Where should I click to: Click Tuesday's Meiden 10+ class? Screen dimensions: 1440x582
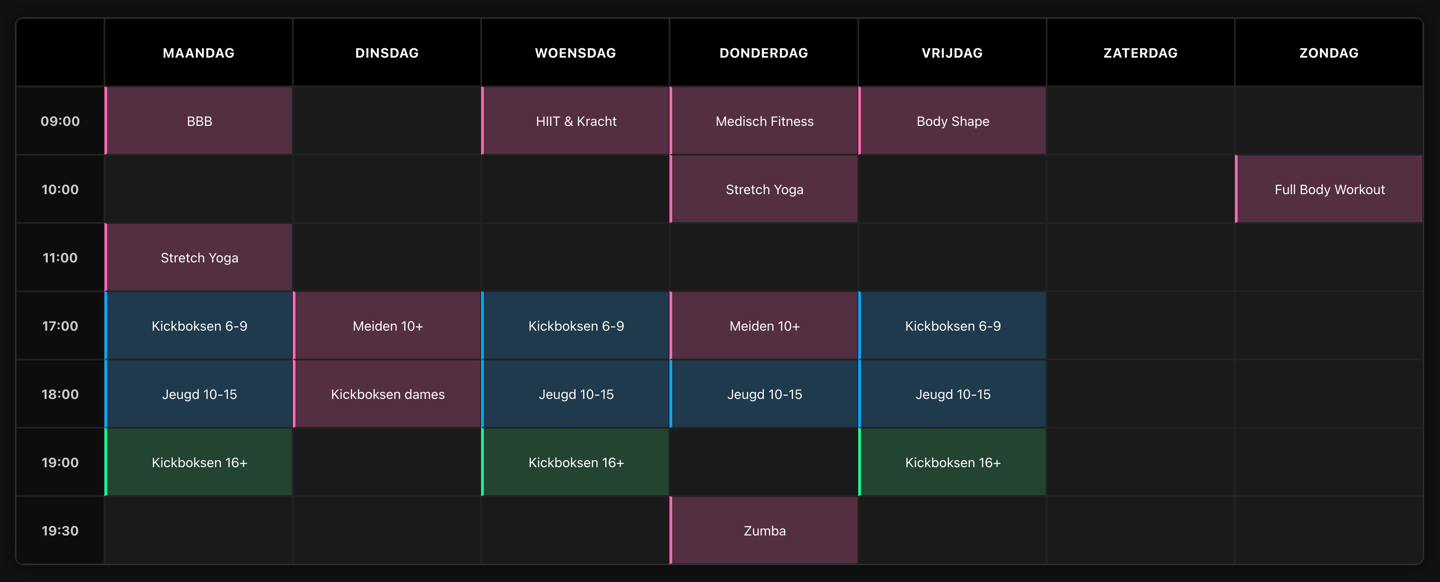pos(388,326)
